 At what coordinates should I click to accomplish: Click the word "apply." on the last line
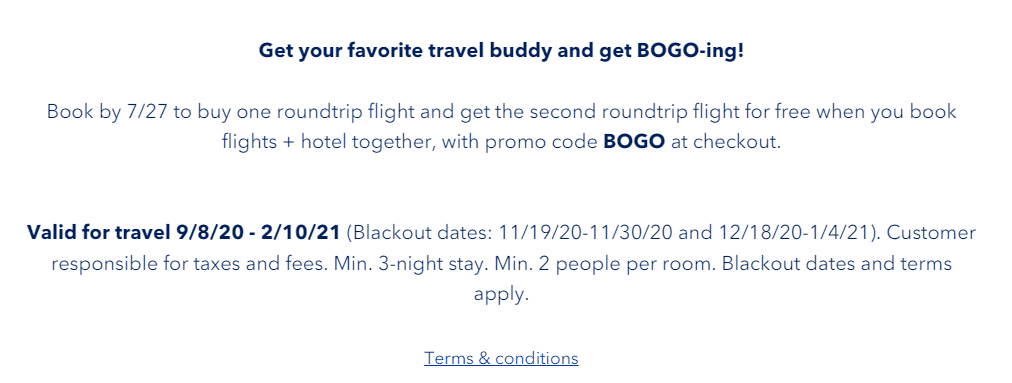[x=501, y=295]
